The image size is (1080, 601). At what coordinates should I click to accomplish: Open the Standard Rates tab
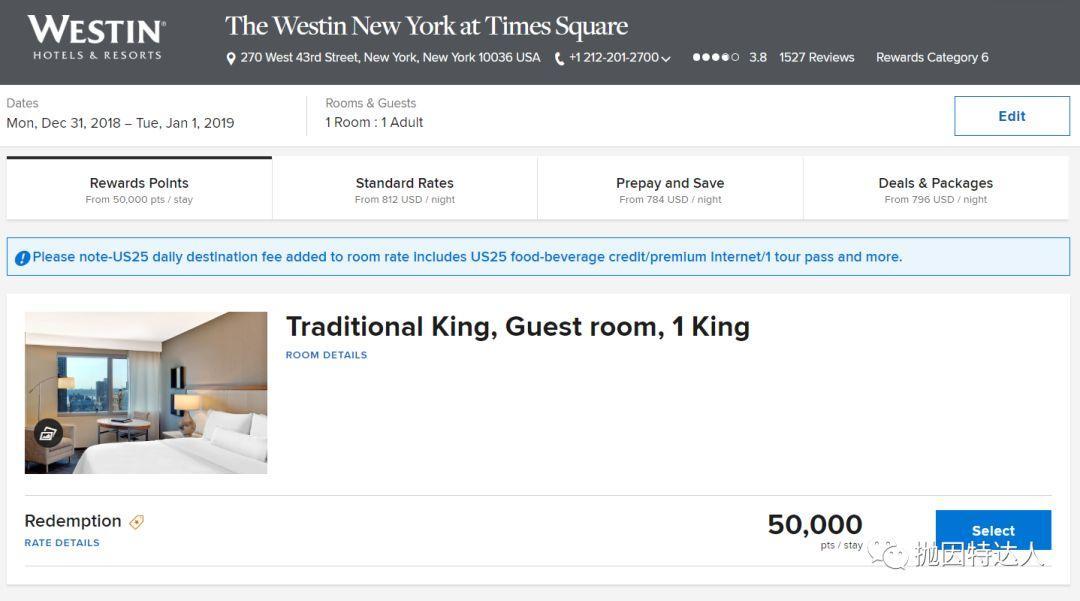coord(405,189)
